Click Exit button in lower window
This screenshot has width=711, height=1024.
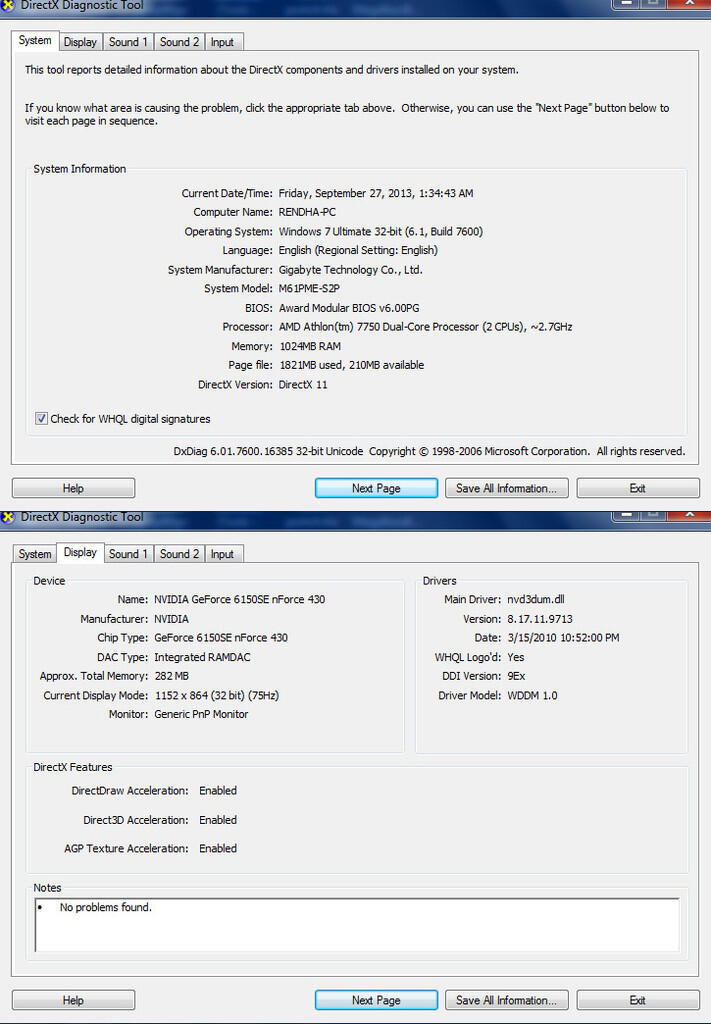click(x=638, y=1000)
